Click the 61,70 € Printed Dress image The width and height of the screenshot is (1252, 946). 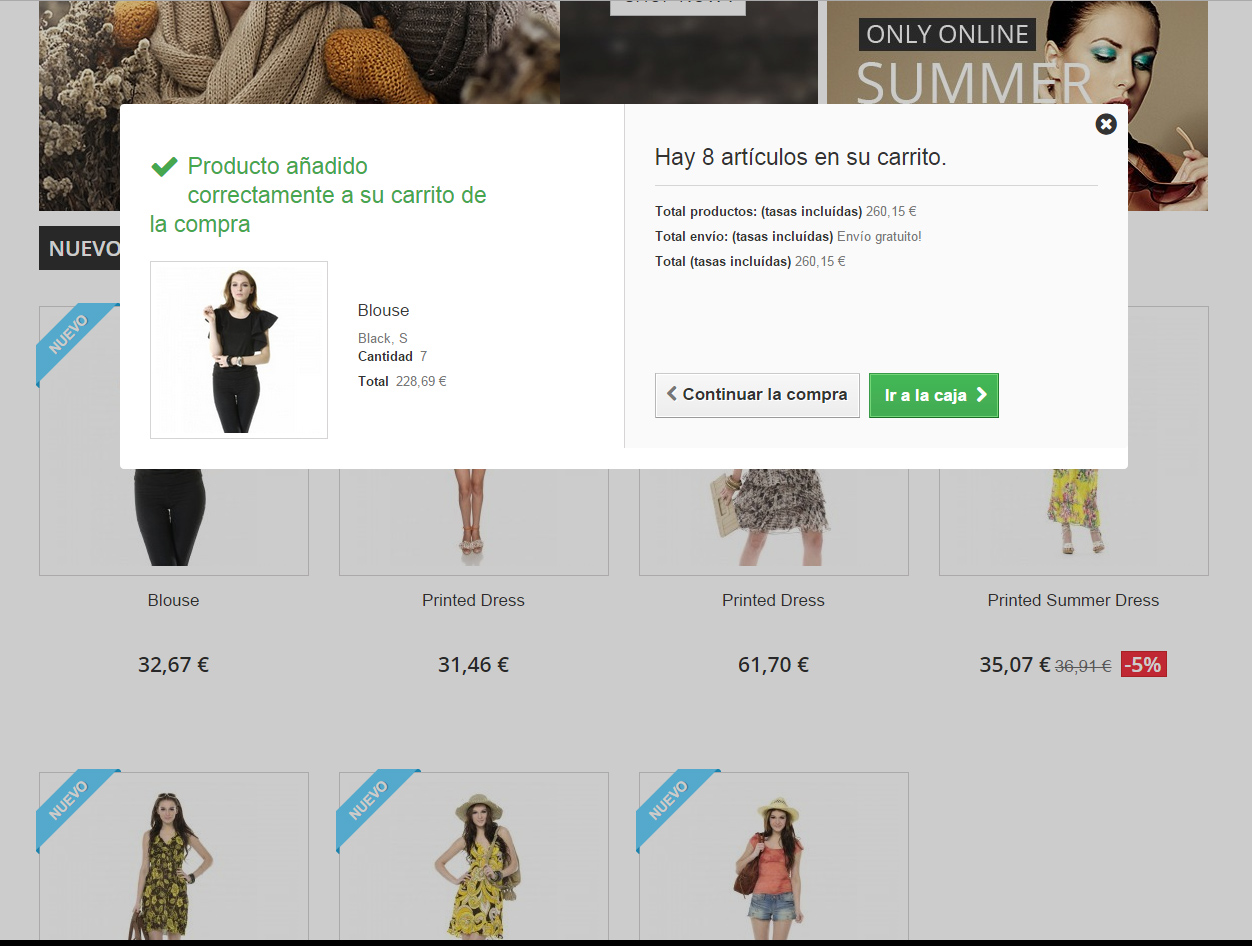[773, 522]
